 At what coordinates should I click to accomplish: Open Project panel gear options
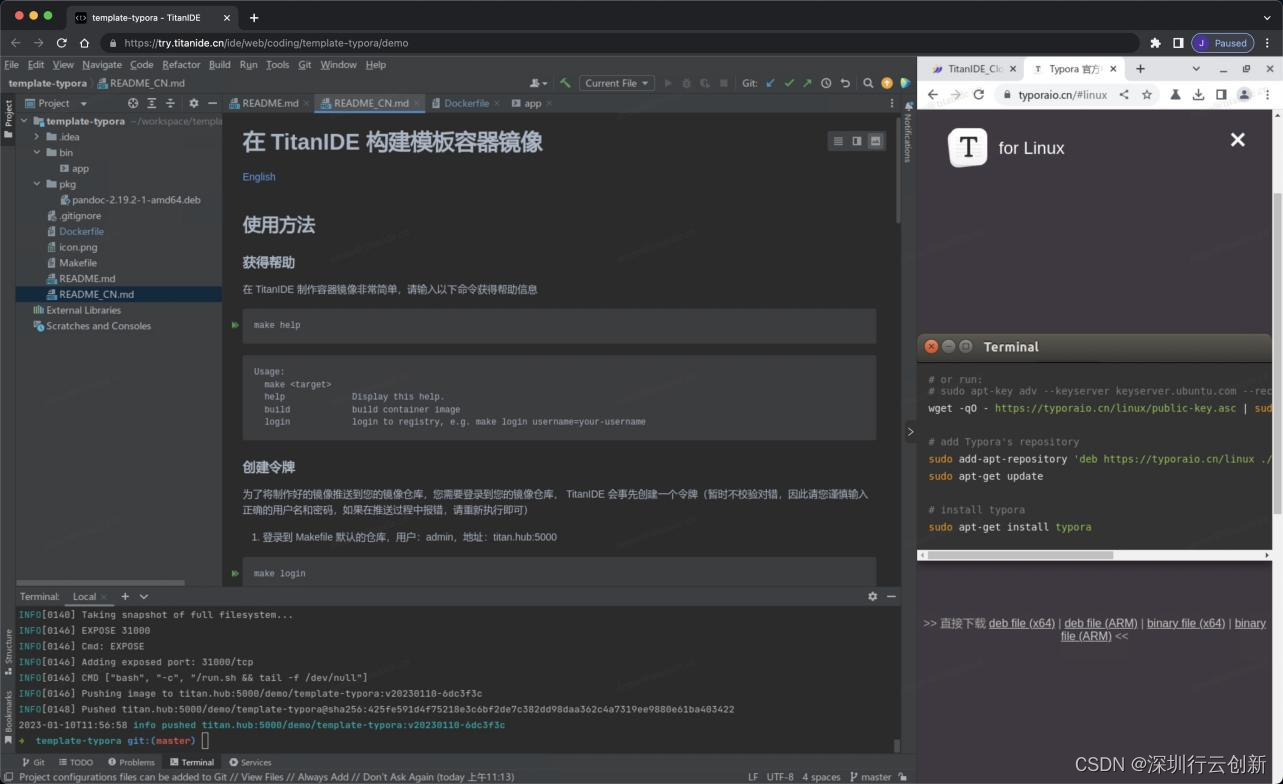point(194,103)
